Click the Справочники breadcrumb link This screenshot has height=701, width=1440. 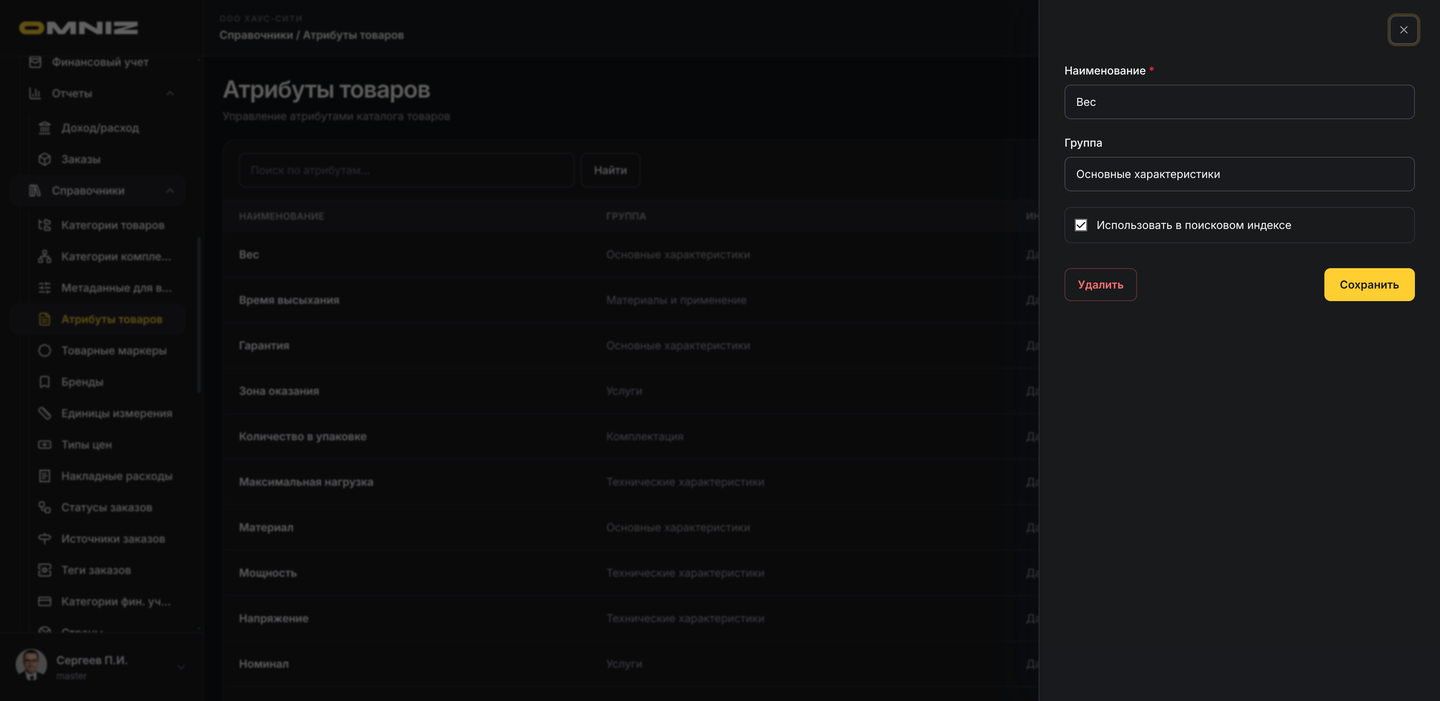256,35
